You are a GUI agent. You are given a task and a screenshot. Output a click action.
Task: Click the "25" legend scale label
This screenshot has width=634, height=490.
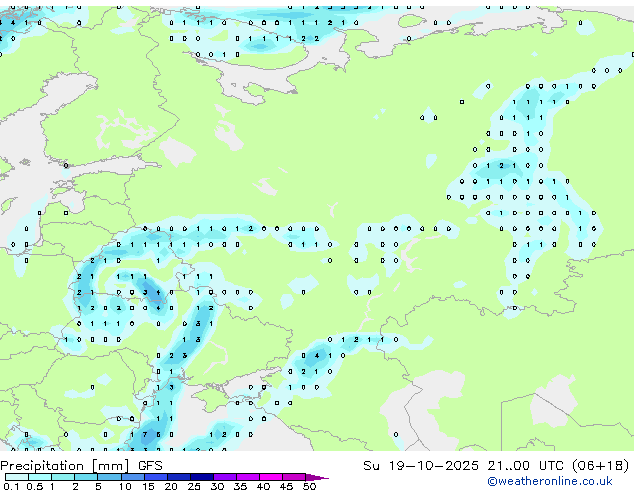tap(194, 486)
